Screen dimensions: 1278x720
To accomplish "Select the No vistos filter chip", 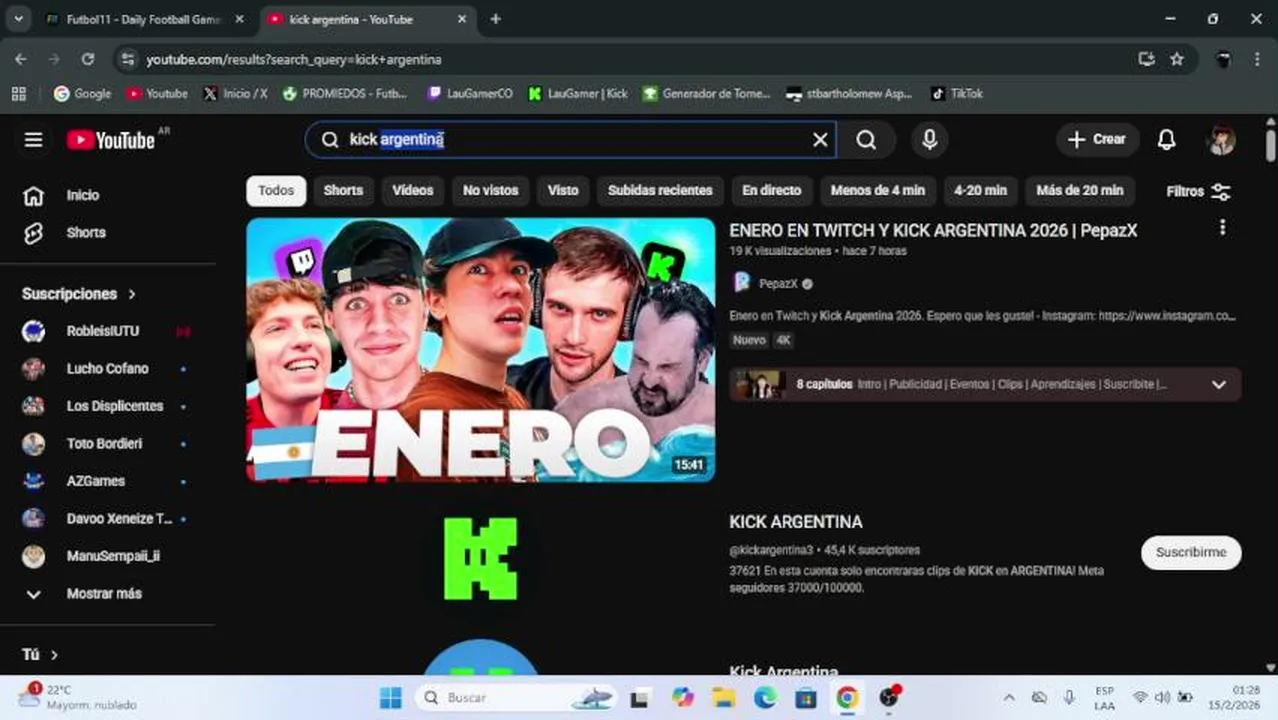I will [x=490, y=190].
